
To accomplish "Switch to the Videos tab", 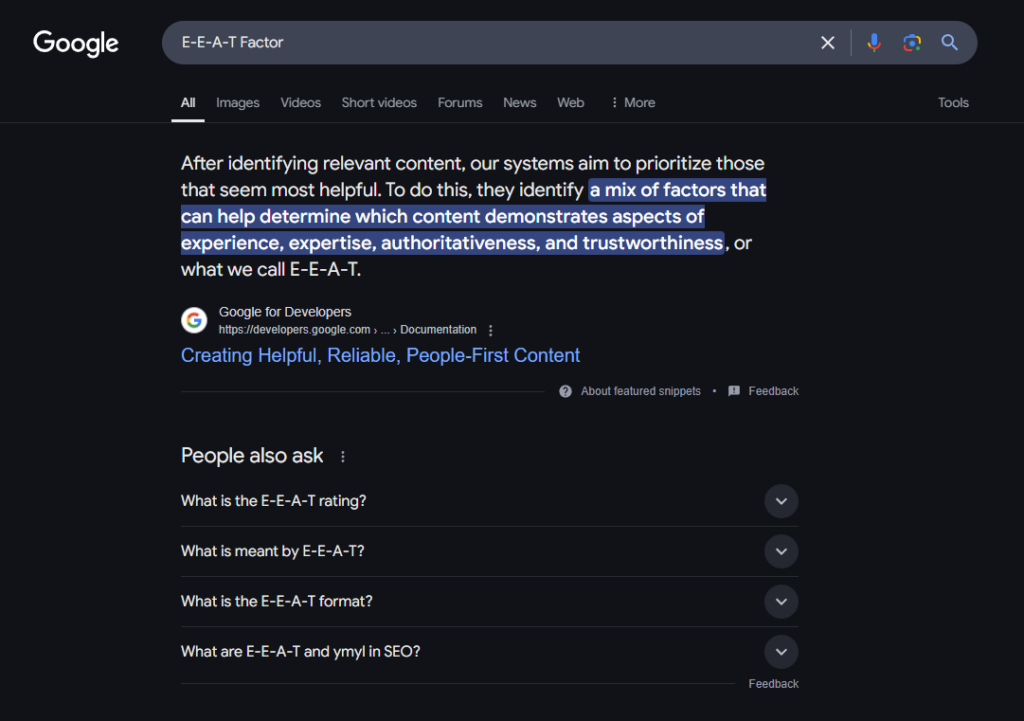I will pyautogui.click(x=300, y=103).
